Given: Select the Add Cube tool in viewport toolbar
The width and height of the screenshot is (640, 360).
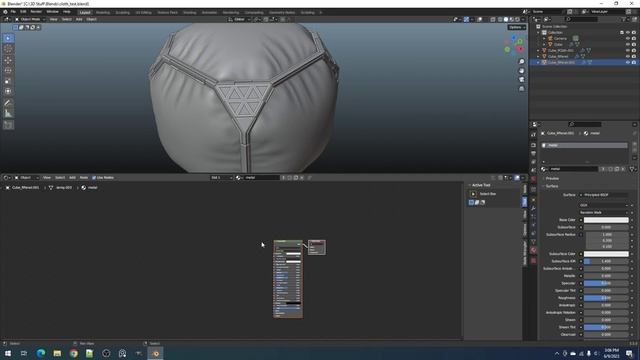Looking at the screenshot, I should coord(8,125).
